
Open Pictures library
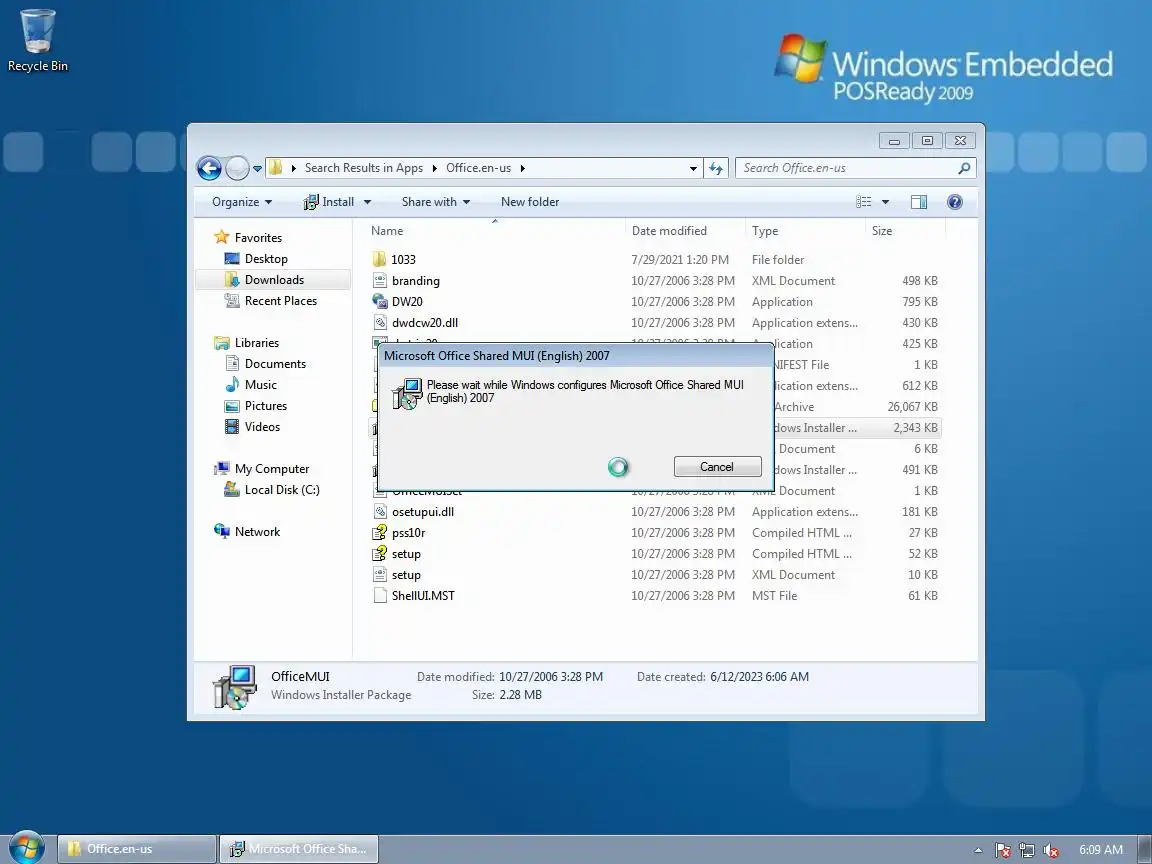pyautogui.click(x=265, y=406)
